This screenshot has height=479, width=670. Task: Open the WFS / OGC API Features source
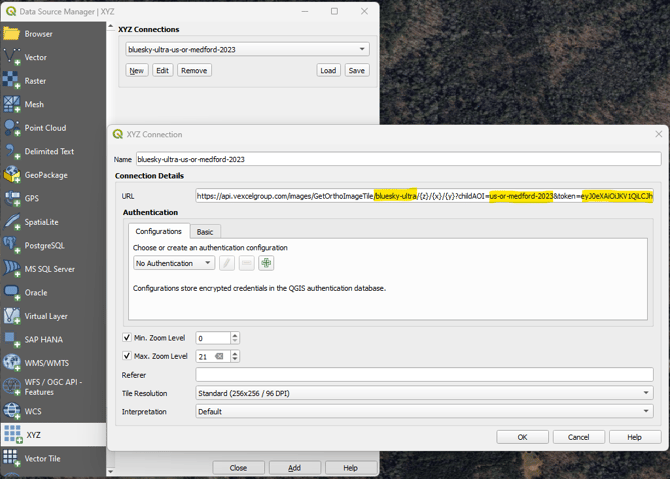coord(53,387)
